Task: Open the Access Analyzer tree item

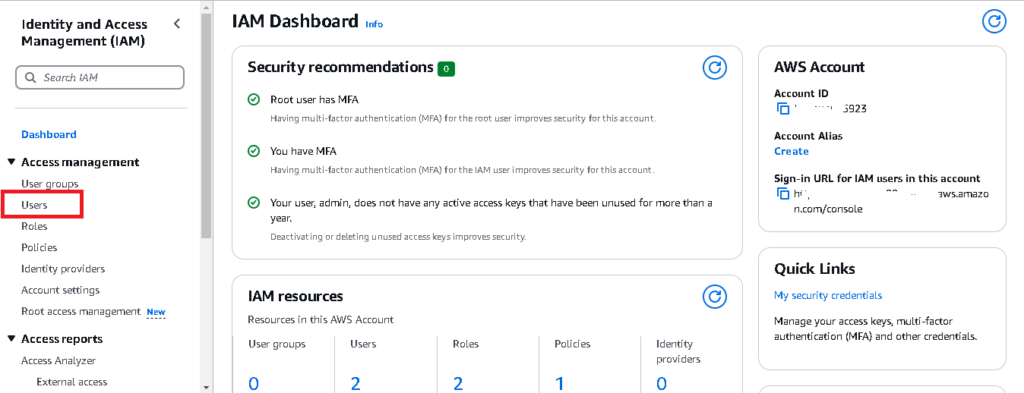Action: 58,360
